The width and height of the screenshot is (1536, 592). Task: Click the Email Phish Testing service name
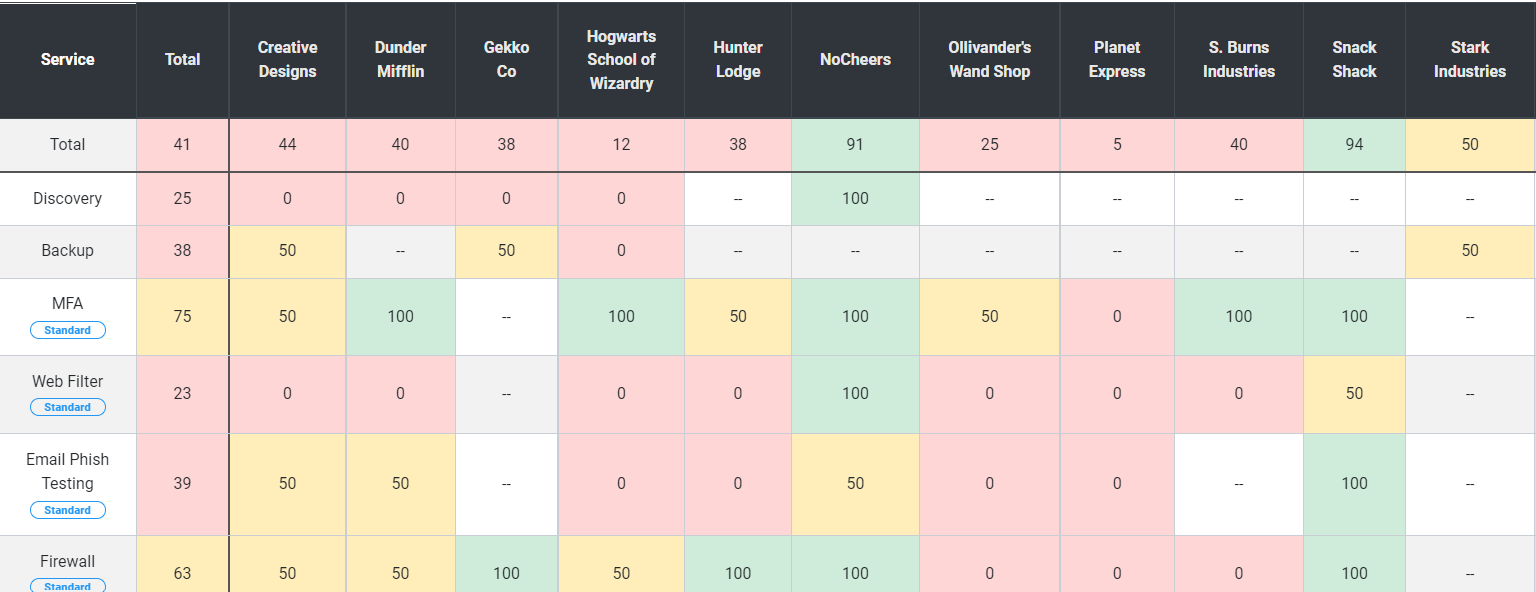point(68,471)
